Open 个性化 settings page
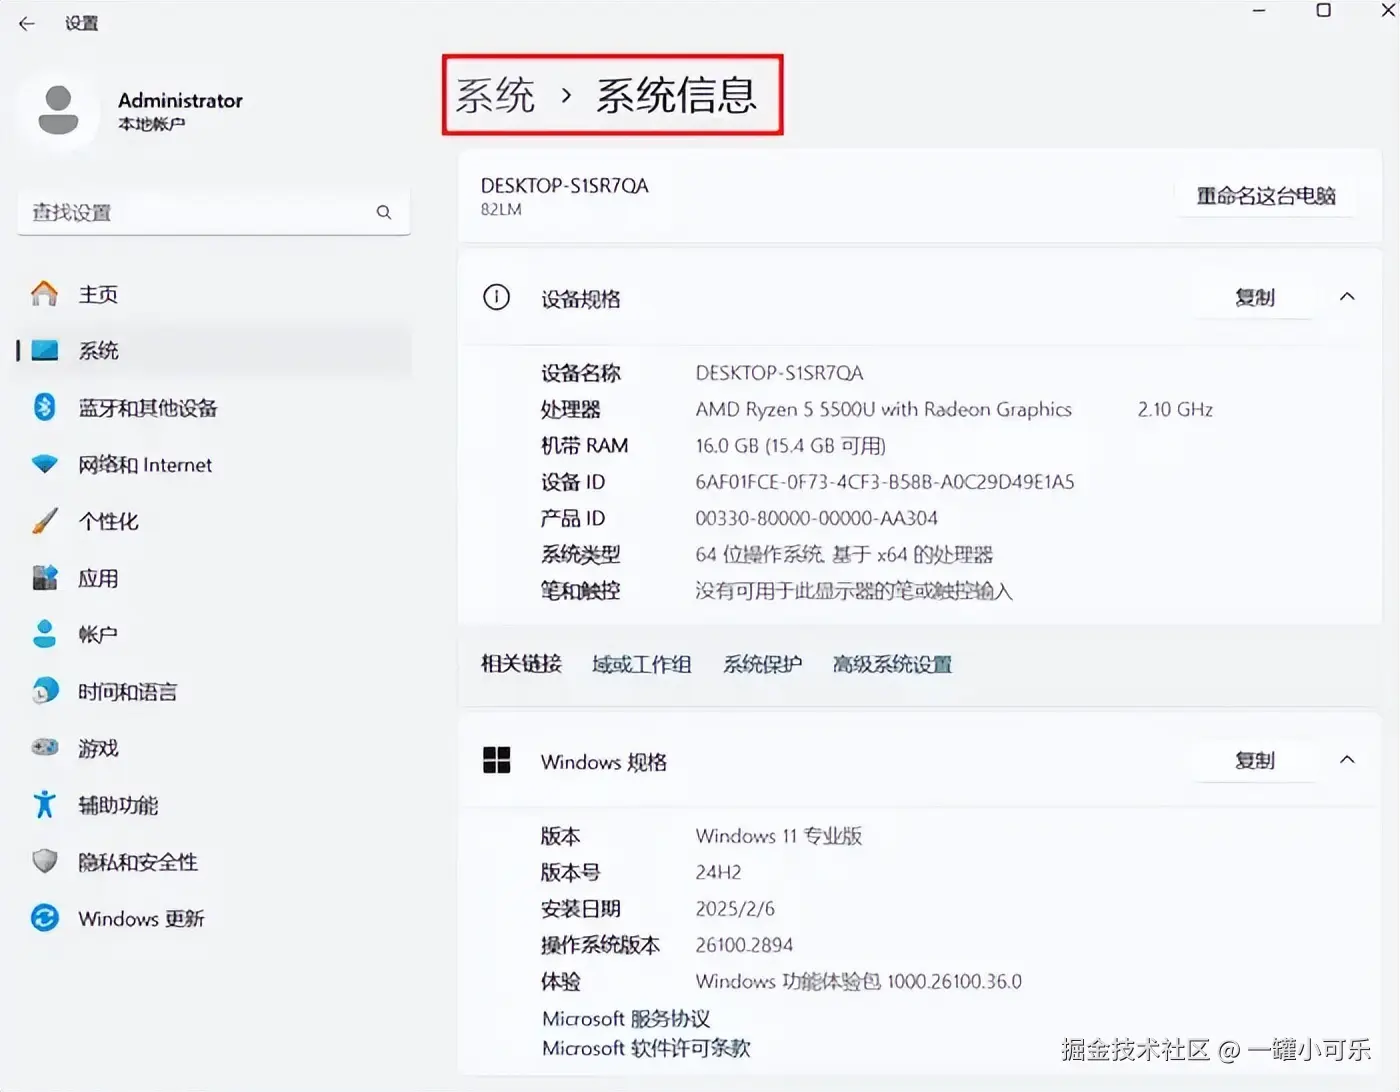Viewport: 1400px width, 1092px height. (212, 521)
